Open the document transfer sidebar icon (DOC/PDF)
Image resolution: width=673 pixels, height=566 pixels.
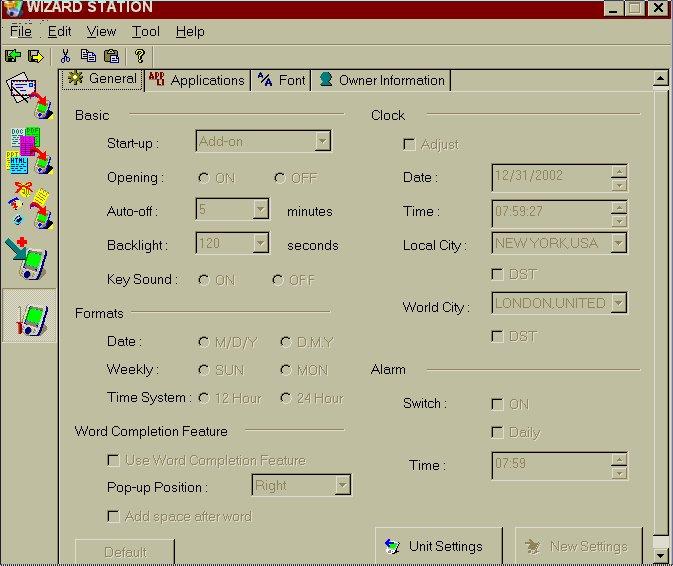click(x=29, y=150)
